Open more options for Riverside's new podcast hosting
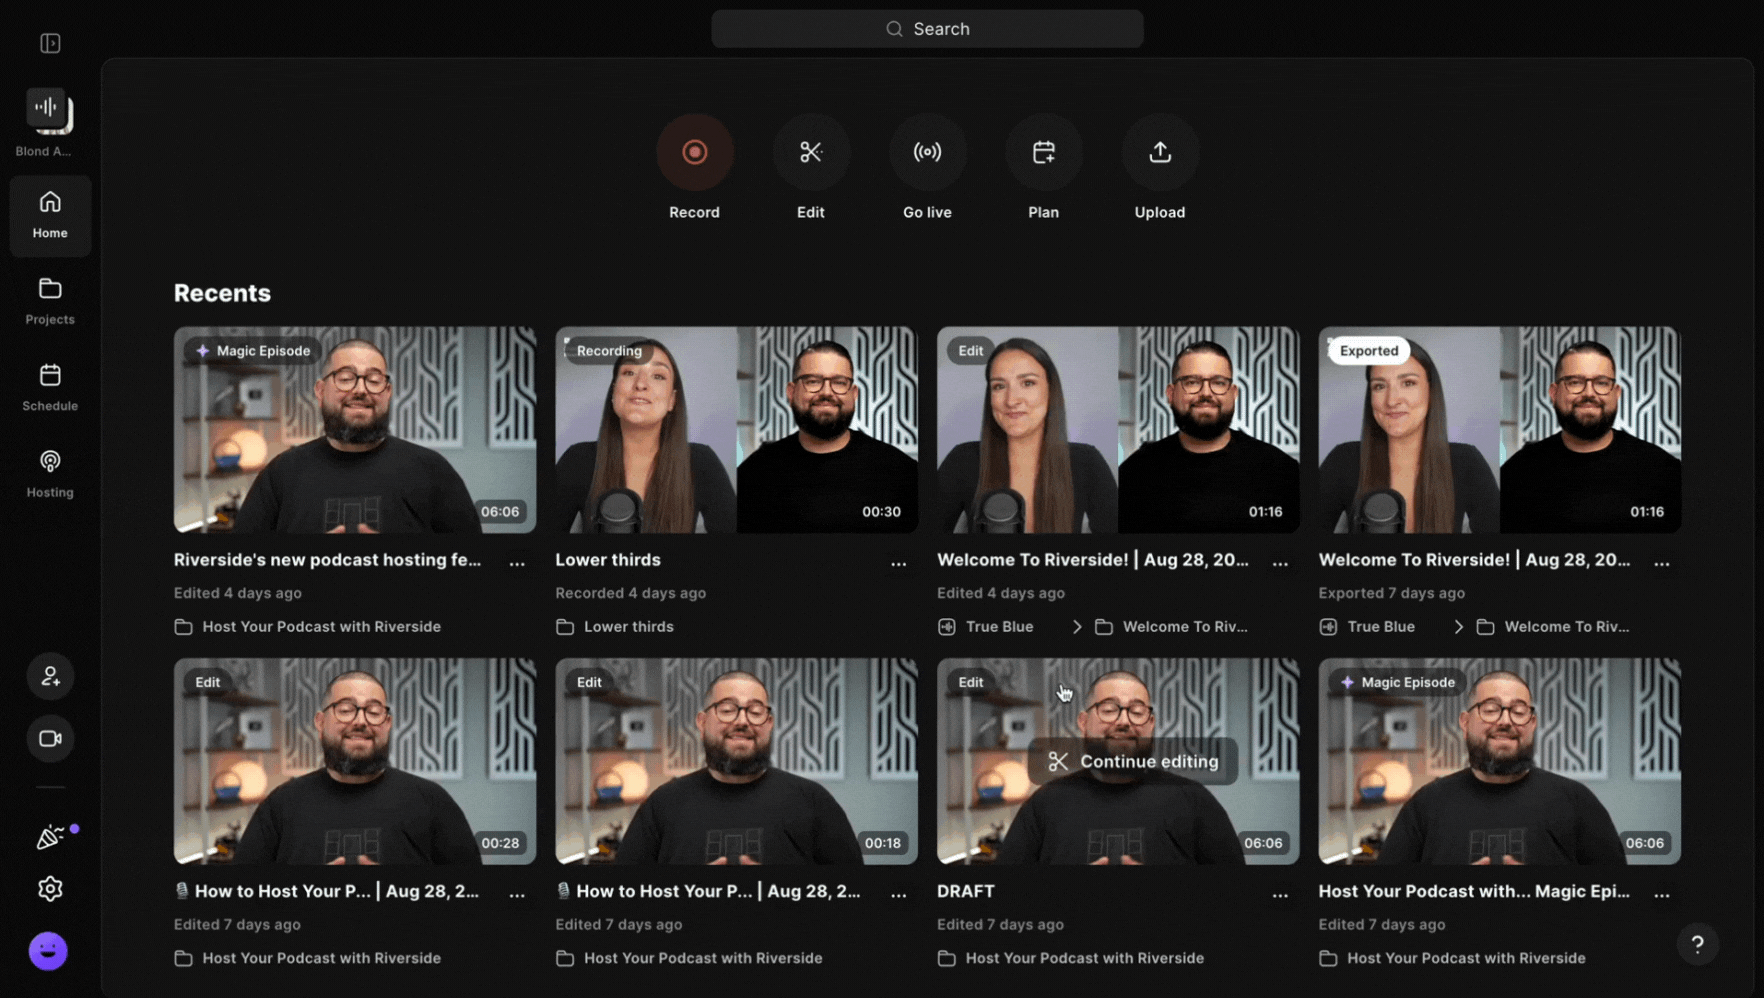Viewport: 1764px width, 998px height. coord(517,562)
